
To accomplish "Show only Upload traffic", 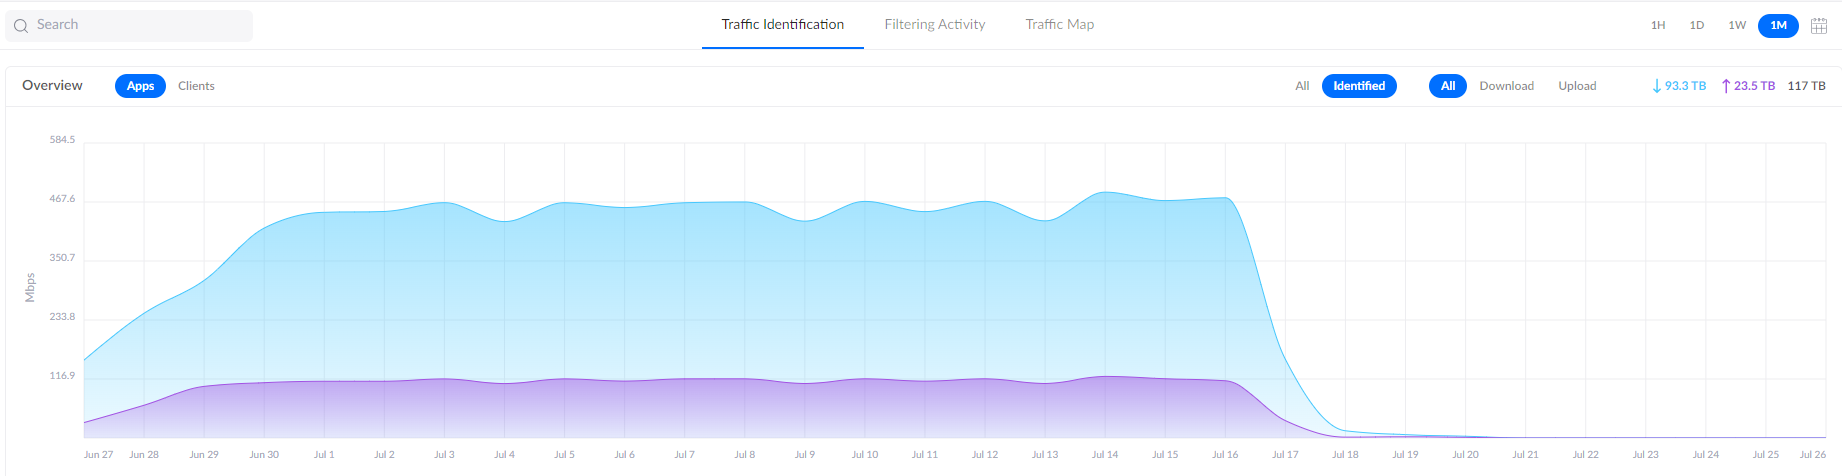I will [1577, 86].
